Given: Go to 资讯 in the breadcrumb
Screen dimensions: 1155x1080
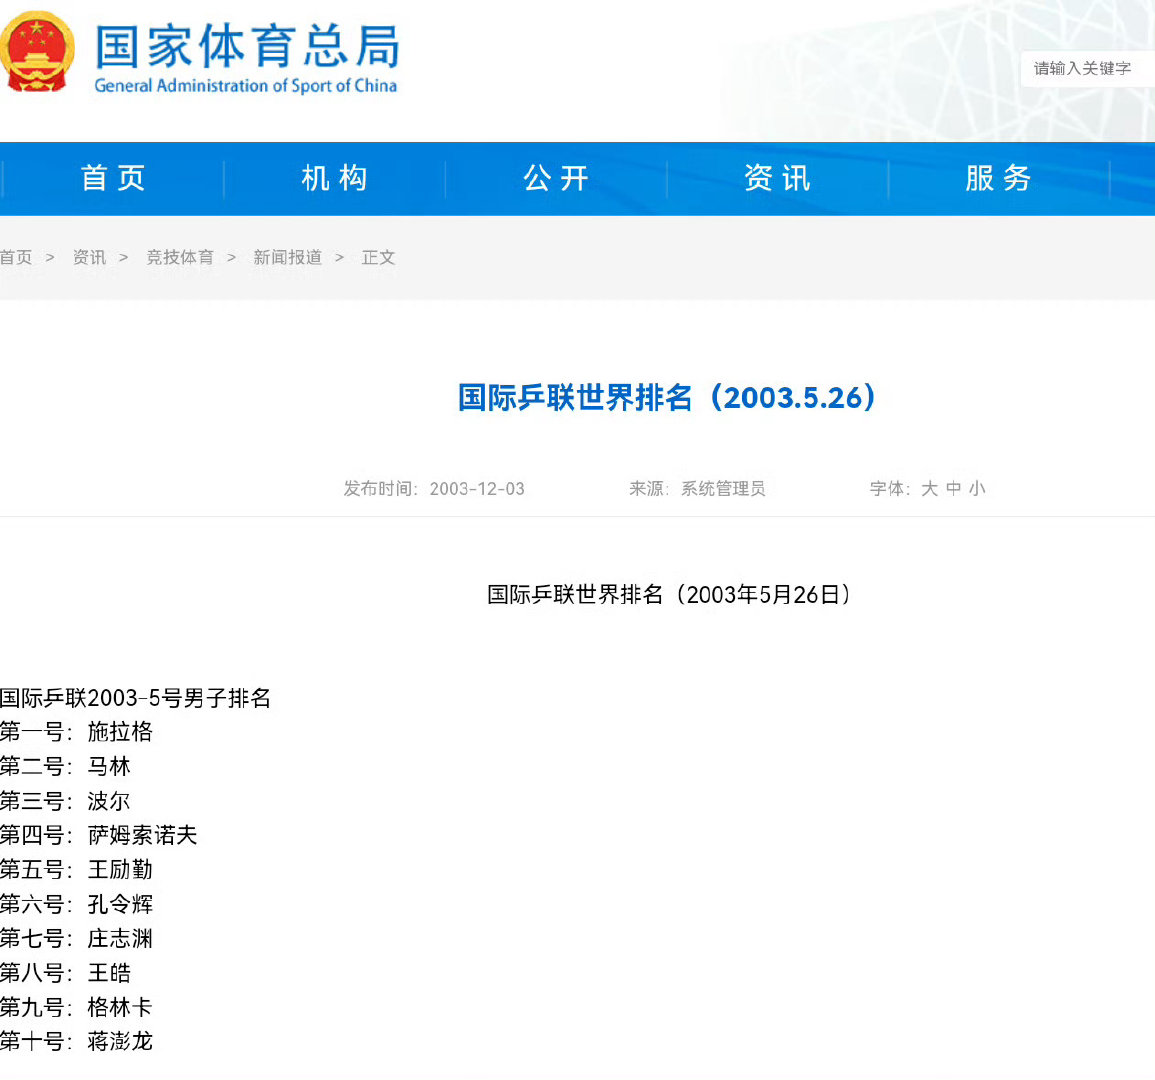Looking at the screenshot, I should click(89, 257).
